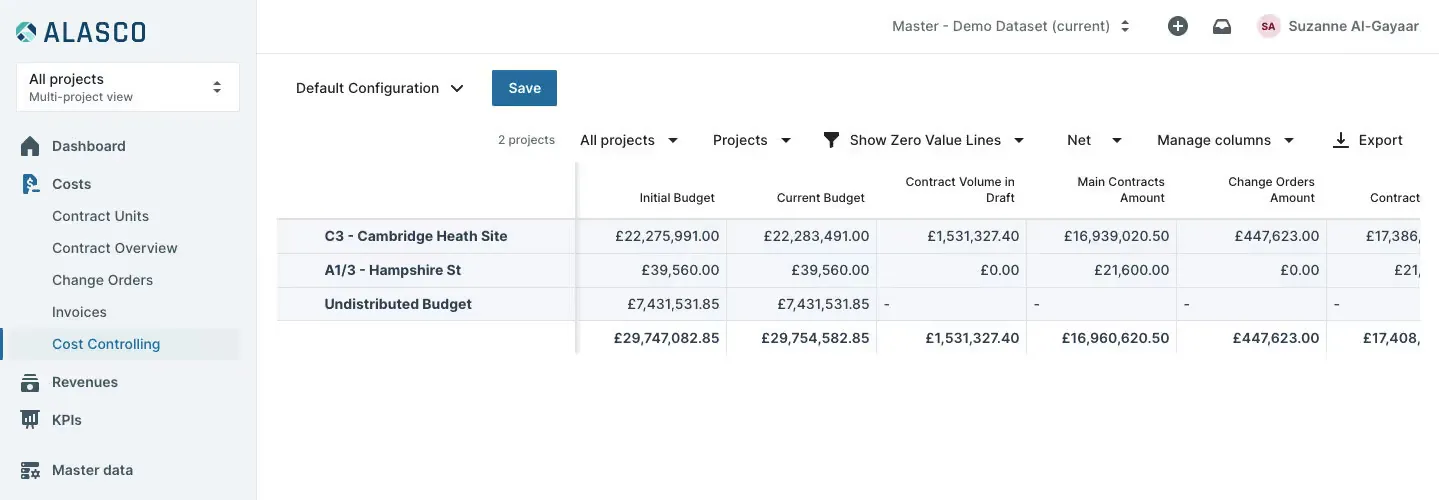The height and width of the screenshot is (500, 1439).
Task: Open the Net amount dropdown
Action: [1095, 141]
